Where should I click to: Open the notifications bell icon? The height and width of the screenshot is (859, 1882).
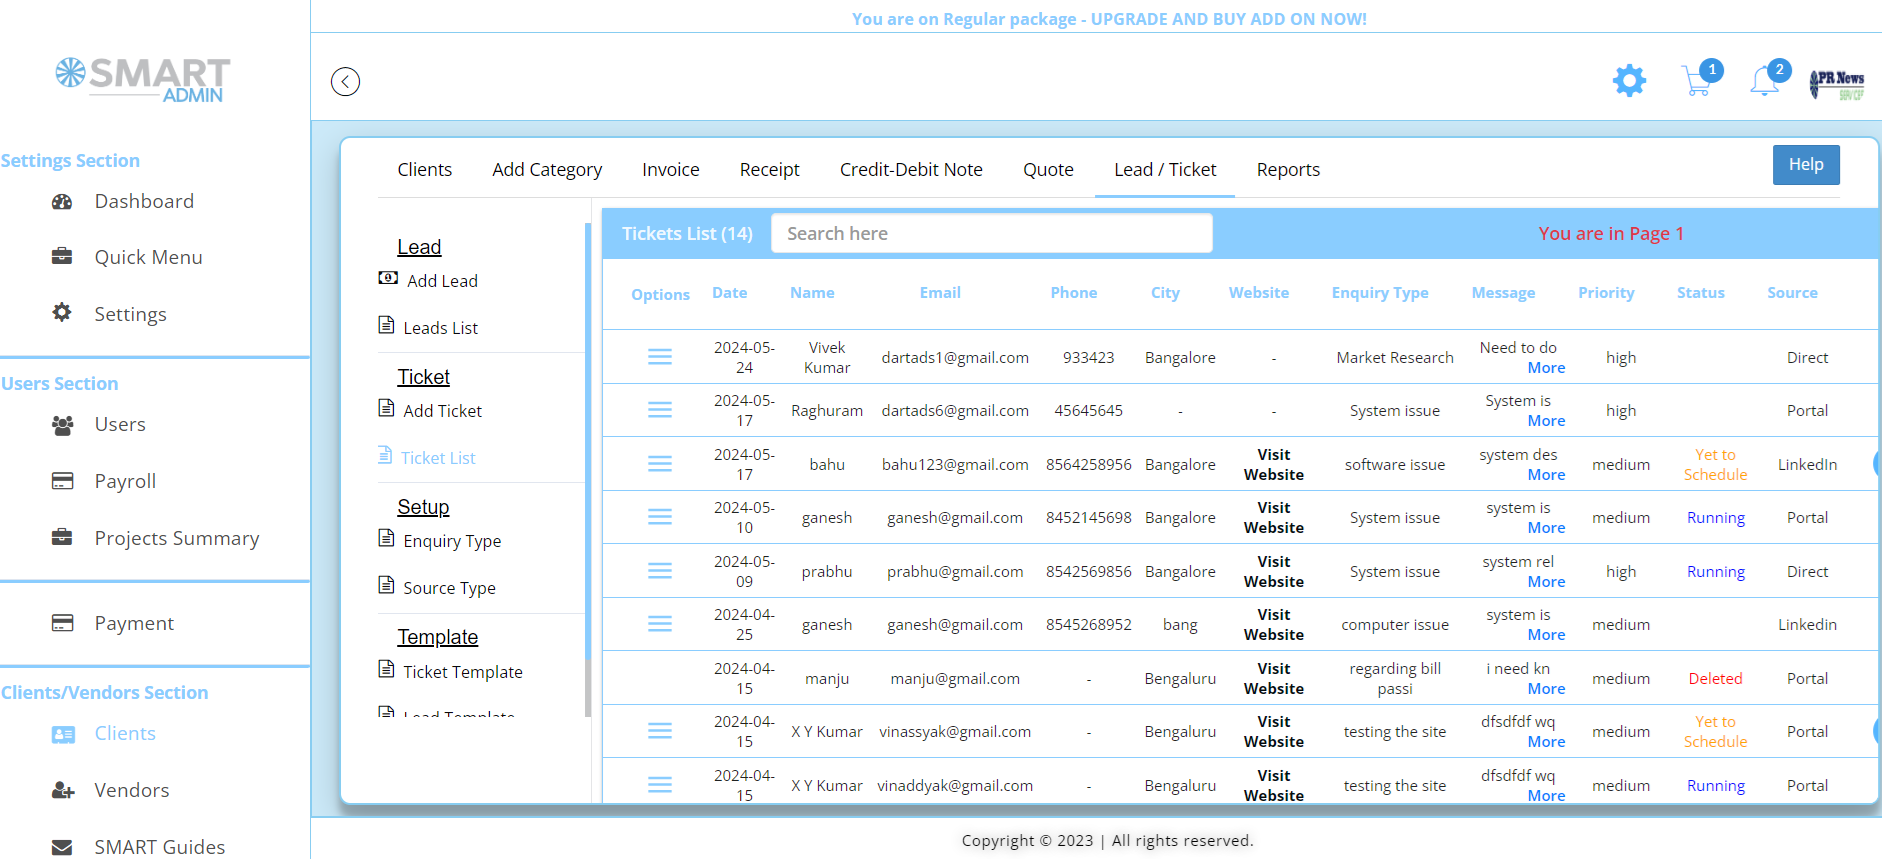click(1765, 81)
